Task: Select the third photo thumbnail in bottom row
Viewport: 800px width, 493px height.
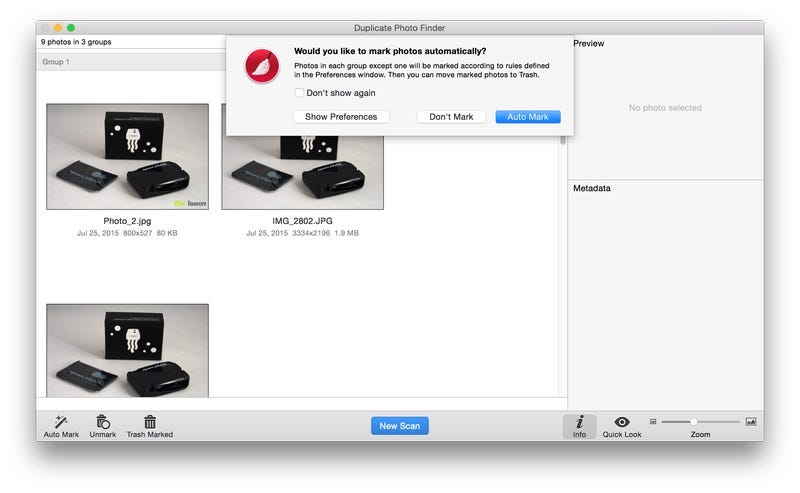Action: (128, 351)
